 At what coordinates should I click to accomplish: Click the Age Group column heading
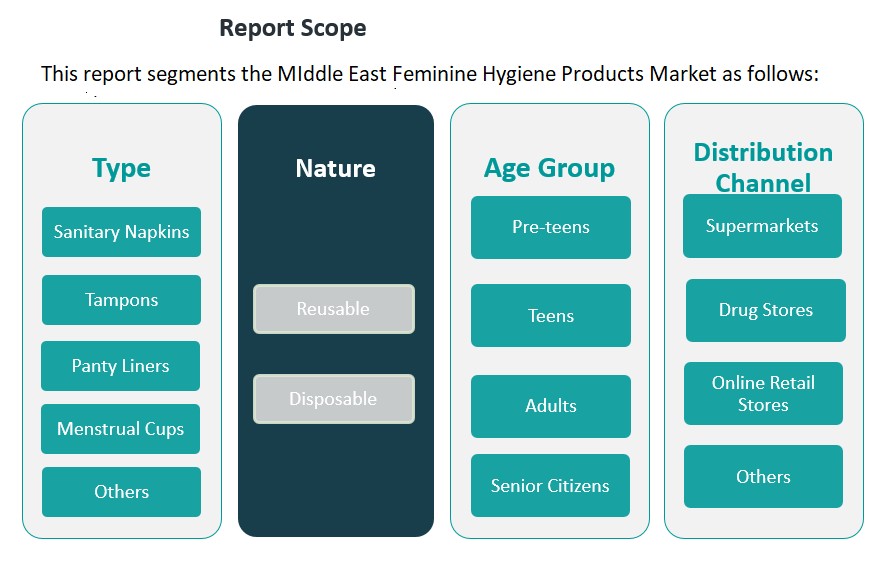tap(549, 168)
